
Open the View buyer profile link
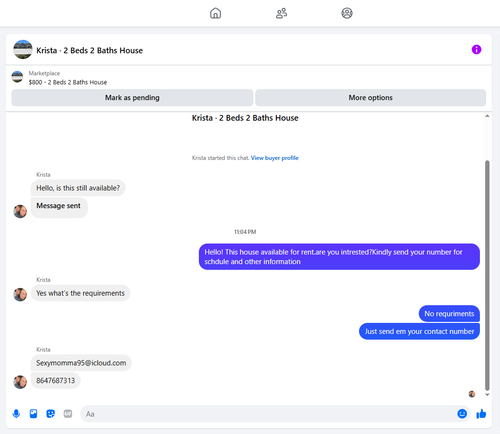(x=274, y=158)
